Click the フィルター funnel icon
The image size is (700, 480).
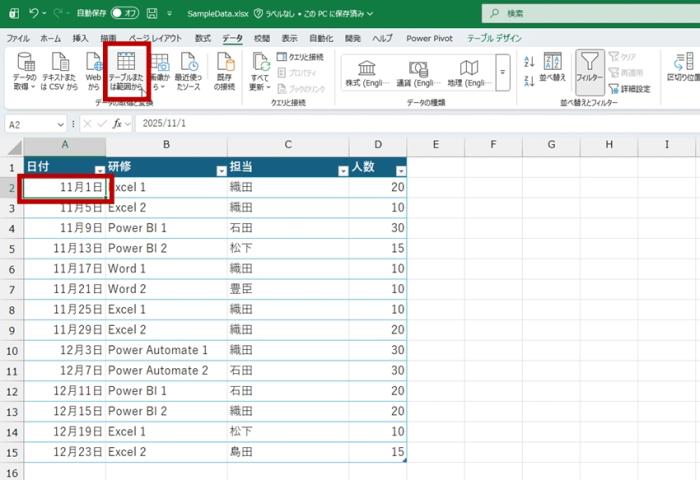click(x=589, y=70)
